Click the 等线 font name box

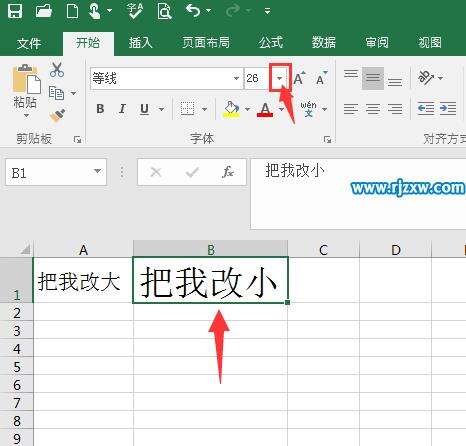point(161,79)
